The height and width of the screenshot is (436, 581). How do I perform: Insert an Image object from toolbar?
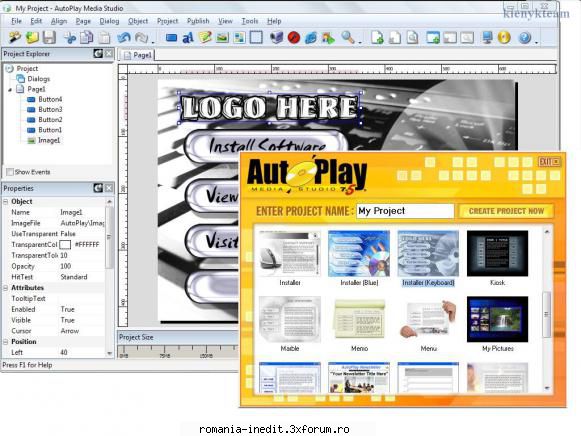point(222,37)
